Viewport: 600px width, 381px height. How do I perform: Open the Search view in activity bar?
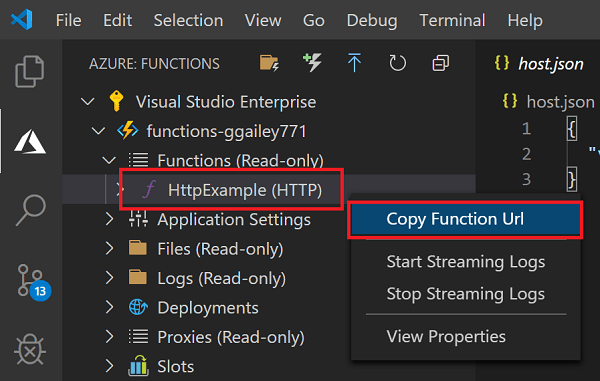tap(31, 210)
